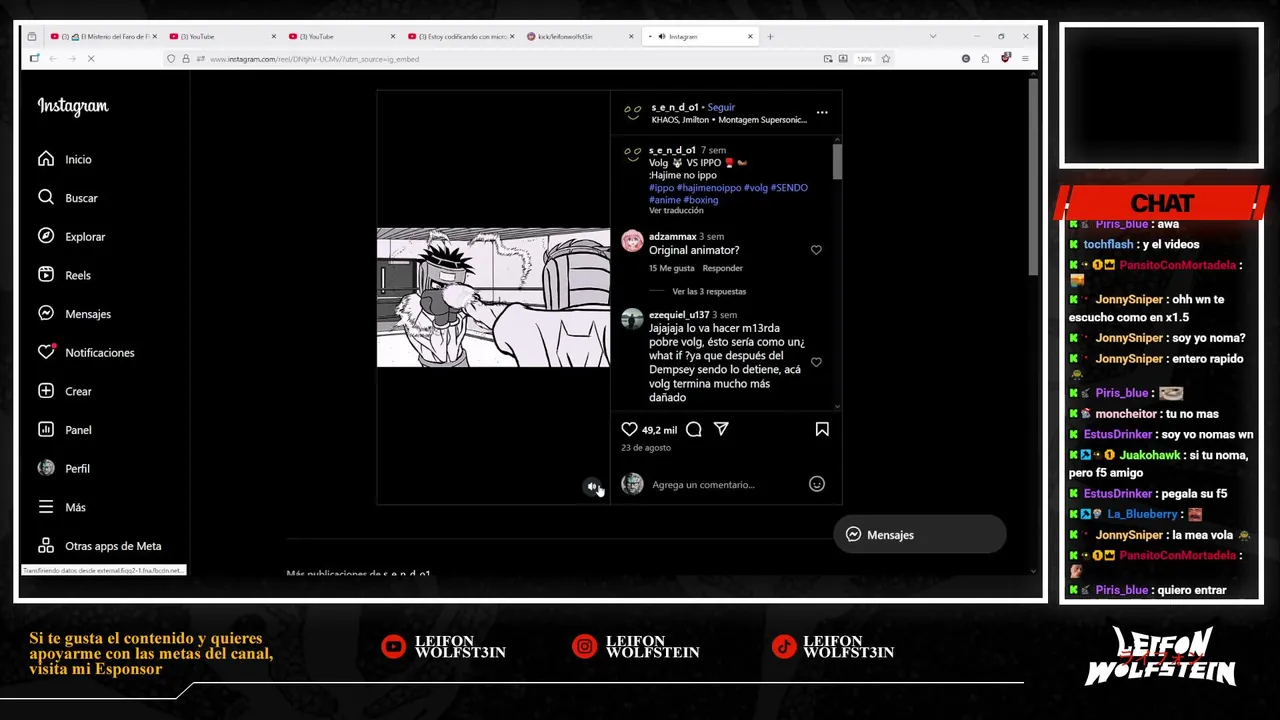Image resolution: width=1280 pixels, height=720 pixels.
Task: View the 49,2 mil likes count
Action: 659,430
